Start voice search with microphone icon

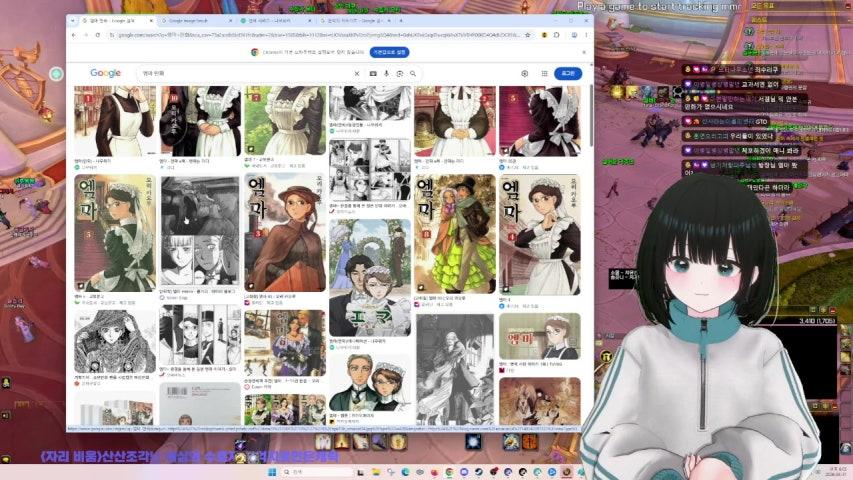pos(386,73)
